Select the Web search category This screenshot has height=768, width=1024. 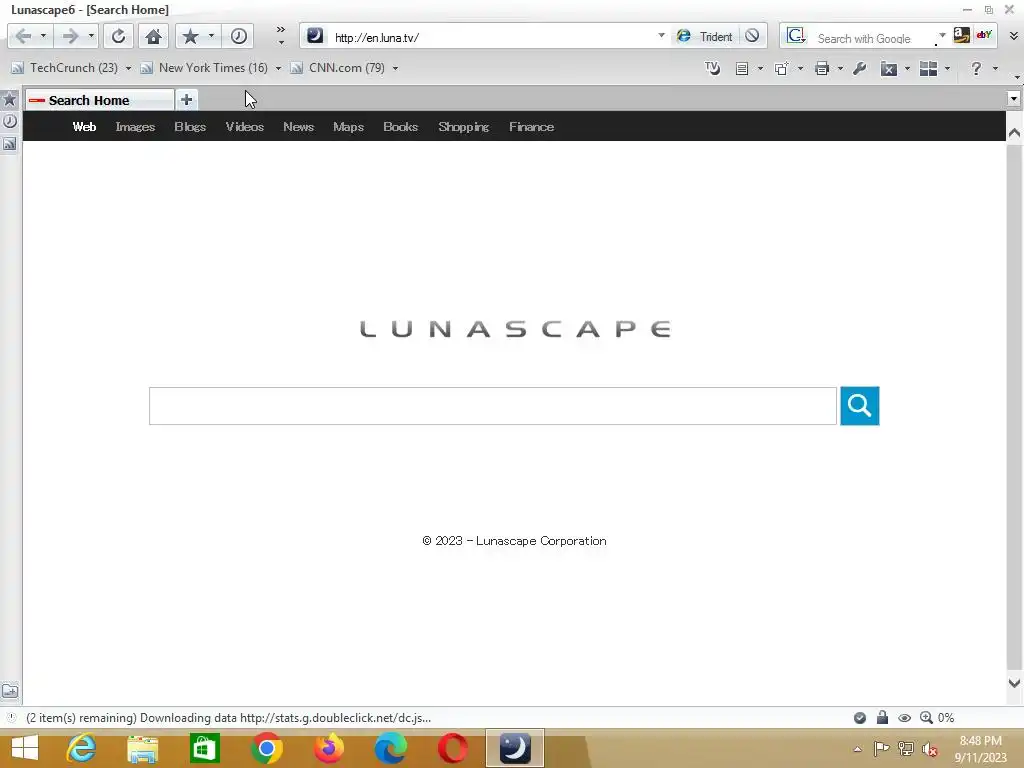tap(84, 127)
